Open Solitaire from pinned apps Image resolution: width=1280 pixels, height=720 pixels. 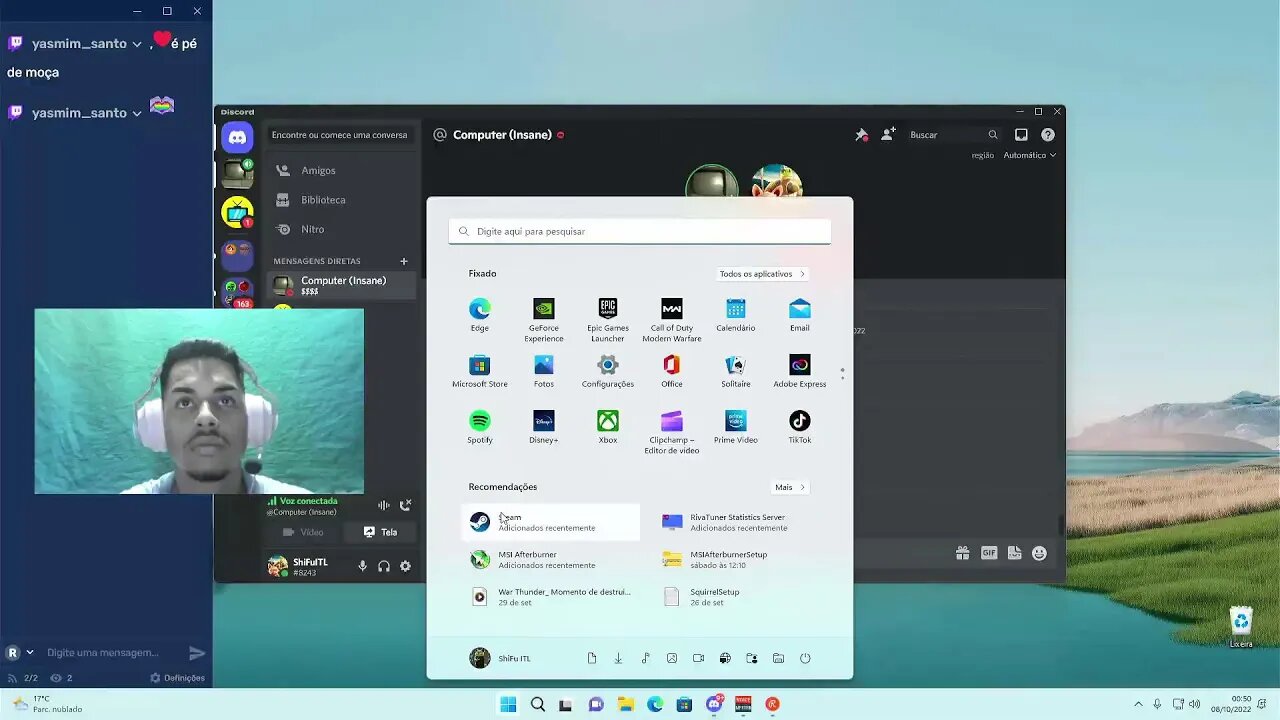[x=736, y=371]
